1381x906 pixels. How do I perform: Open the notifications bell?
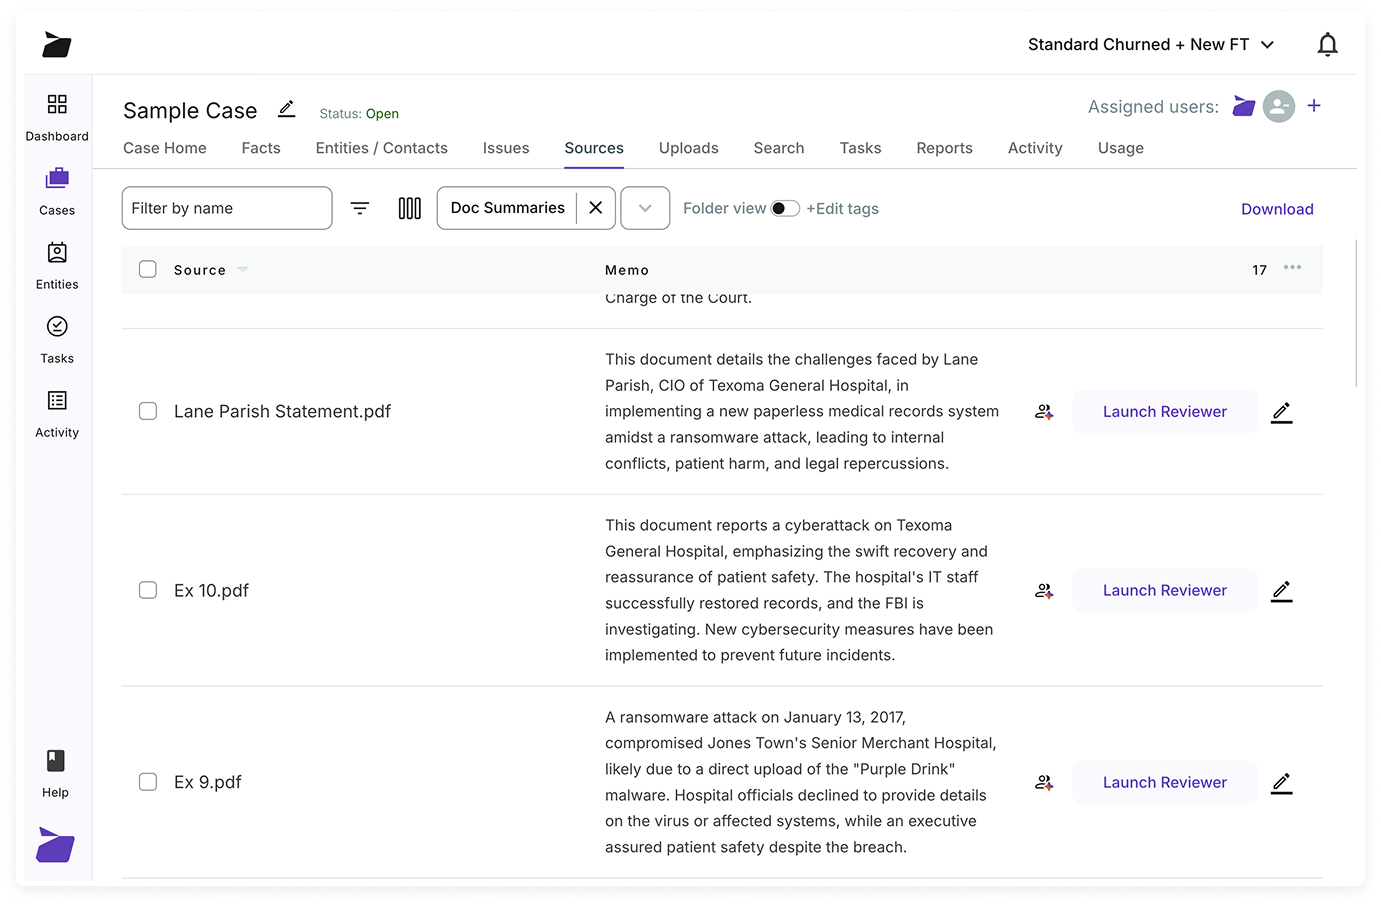[x=1327, y=45]
